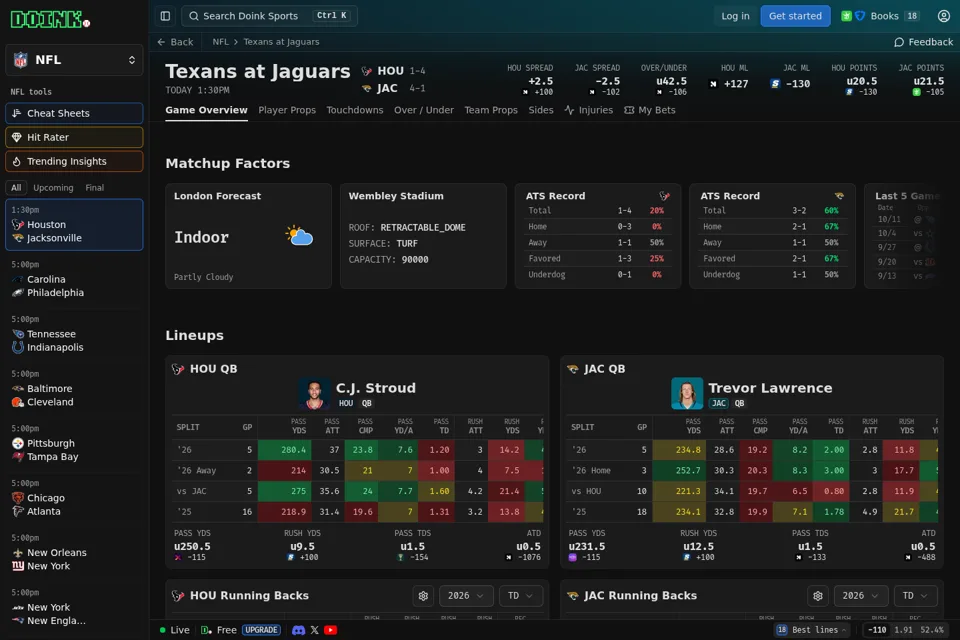Switch to the Touchdowns tab
The image size is (960, 640).
tap(354, 110)
